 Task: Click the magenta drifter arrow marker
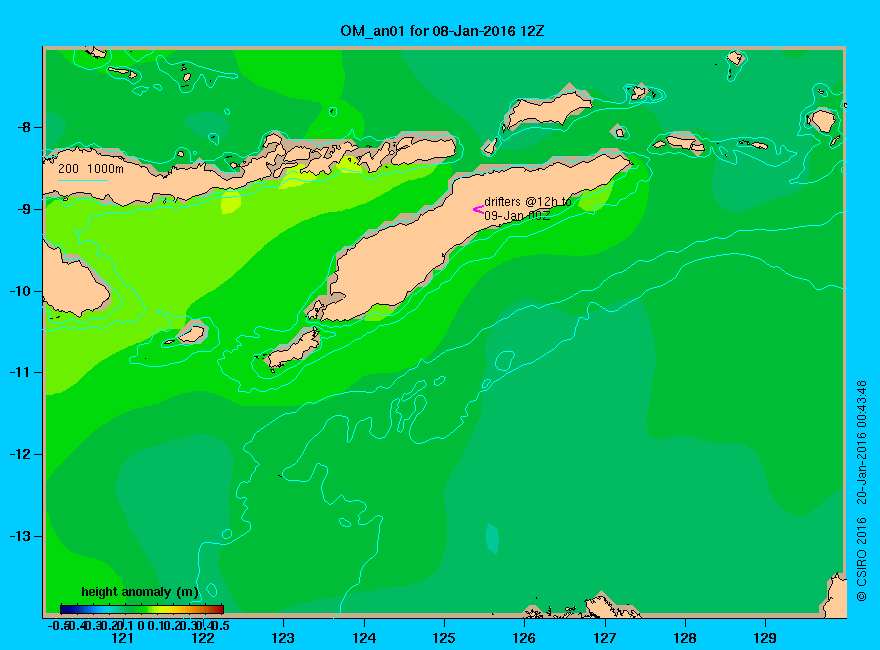(x=478, y=210)
